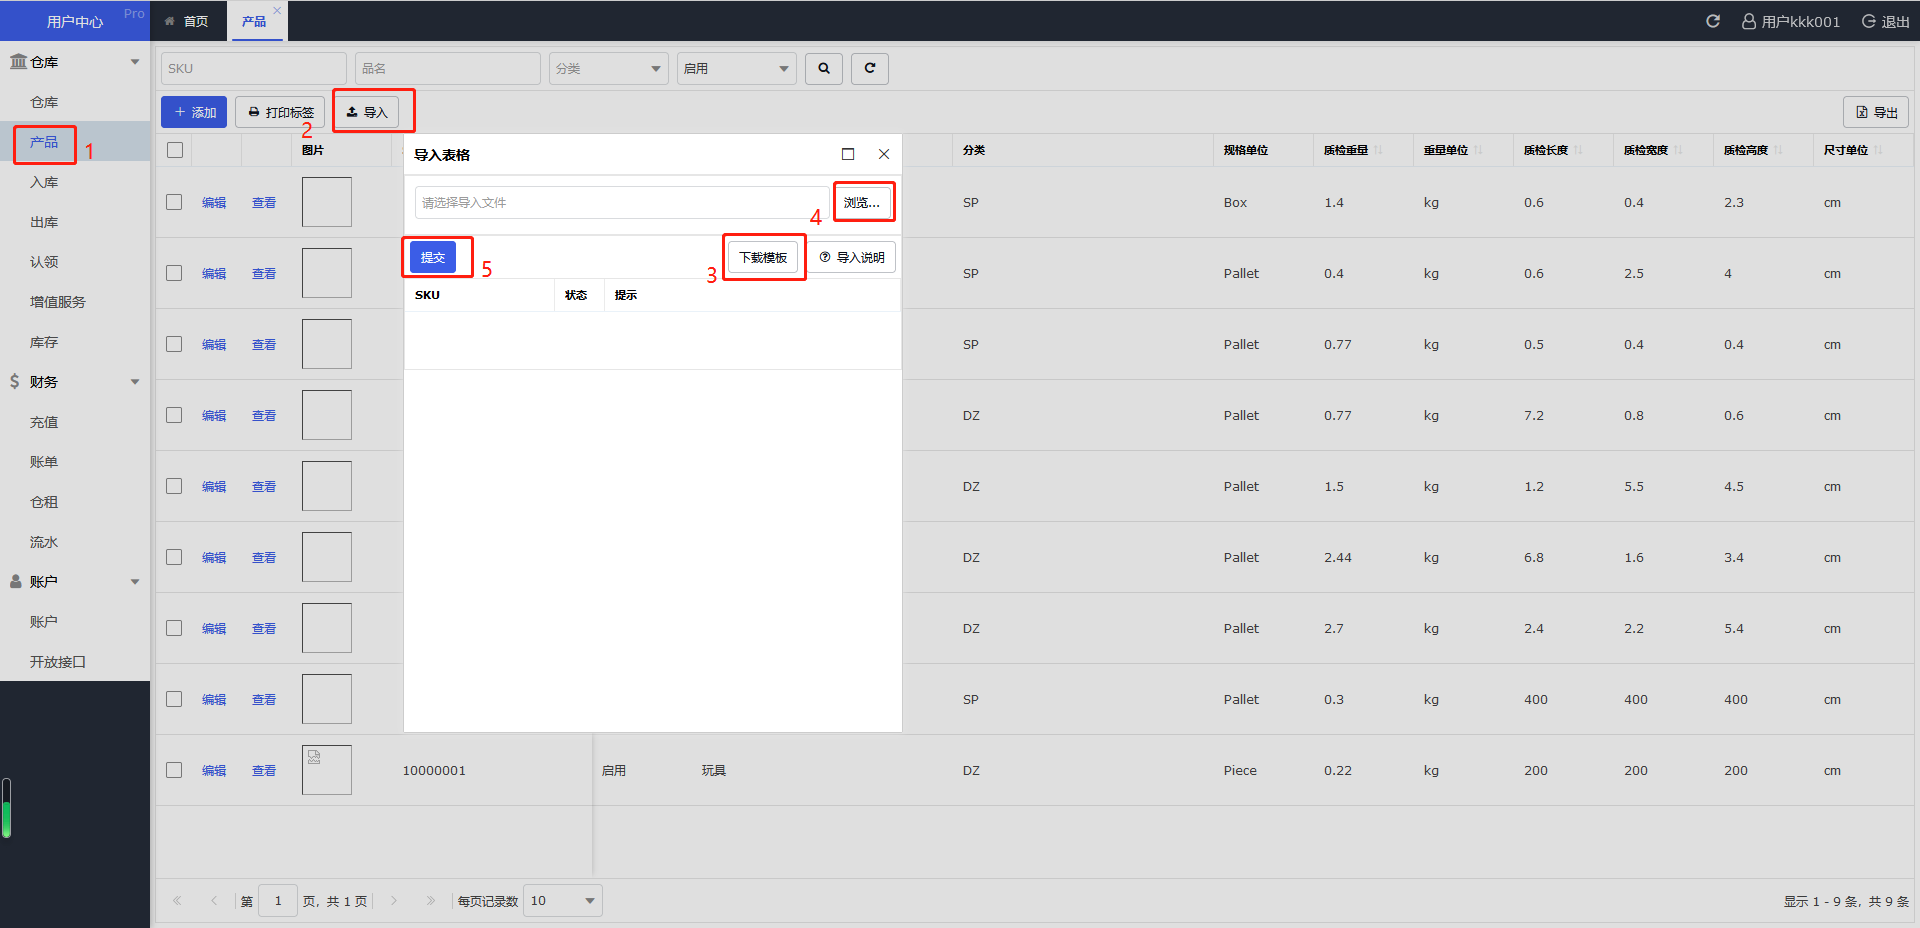Viewport: 1920px width, 928px height.
Task: Switch to the 首页 home tab
Action: (x=187, y=21)
